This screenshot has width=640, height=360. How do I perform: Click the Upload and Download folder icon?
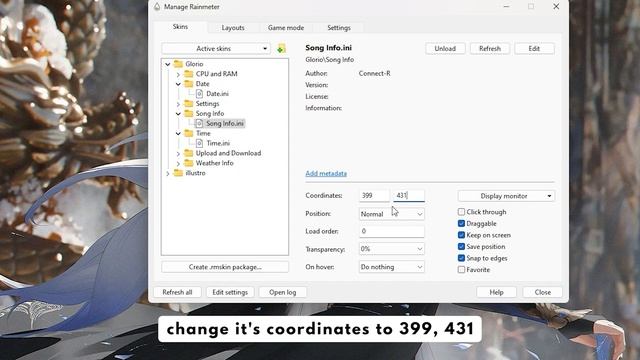point(189,153)
